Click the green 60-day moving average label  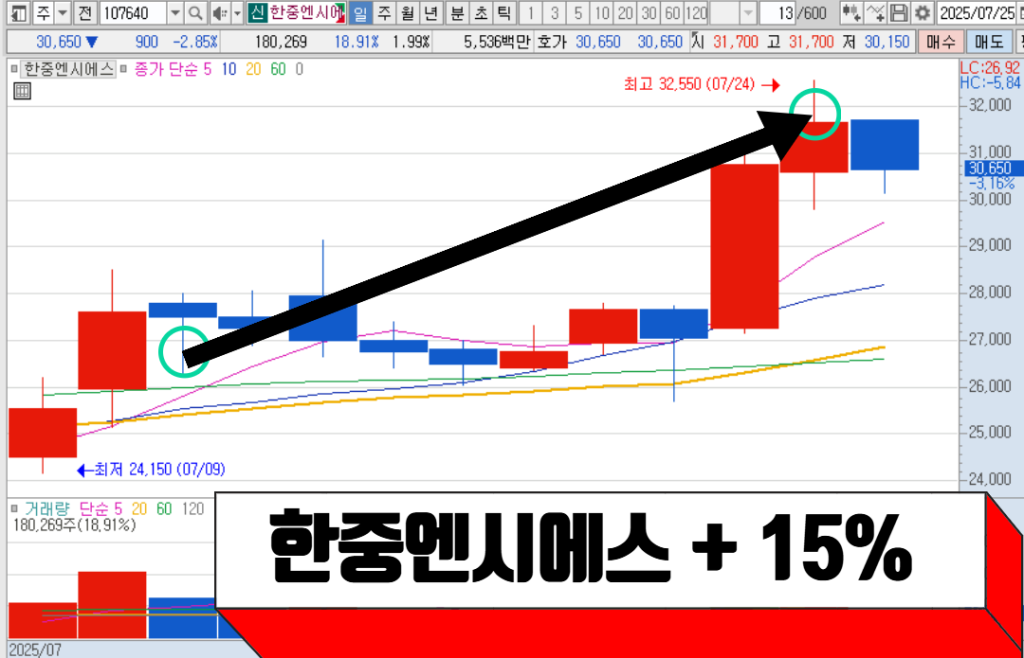tap(278, 69)
